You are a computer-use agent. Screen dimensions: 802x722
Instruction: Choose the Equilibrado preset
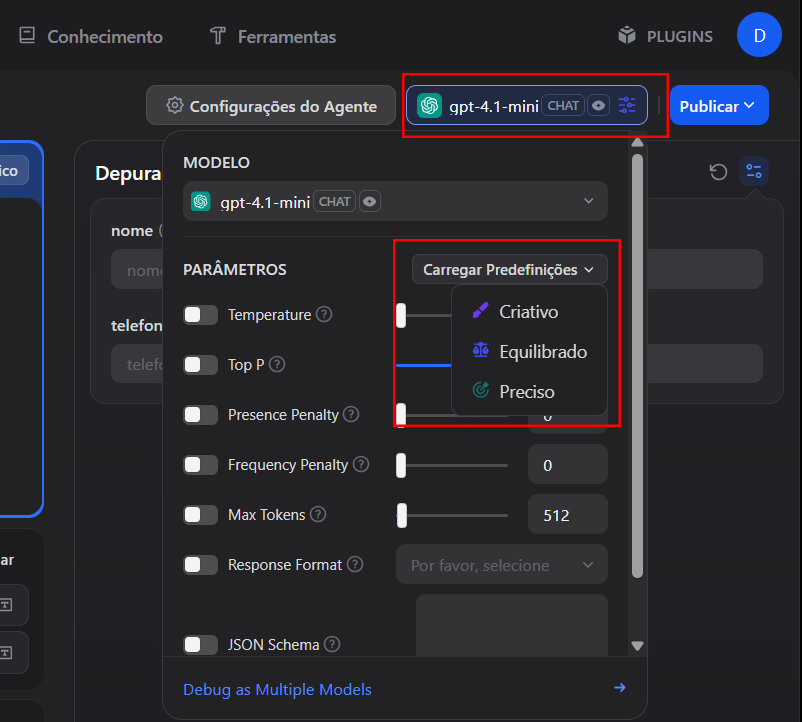pos(529,351)
